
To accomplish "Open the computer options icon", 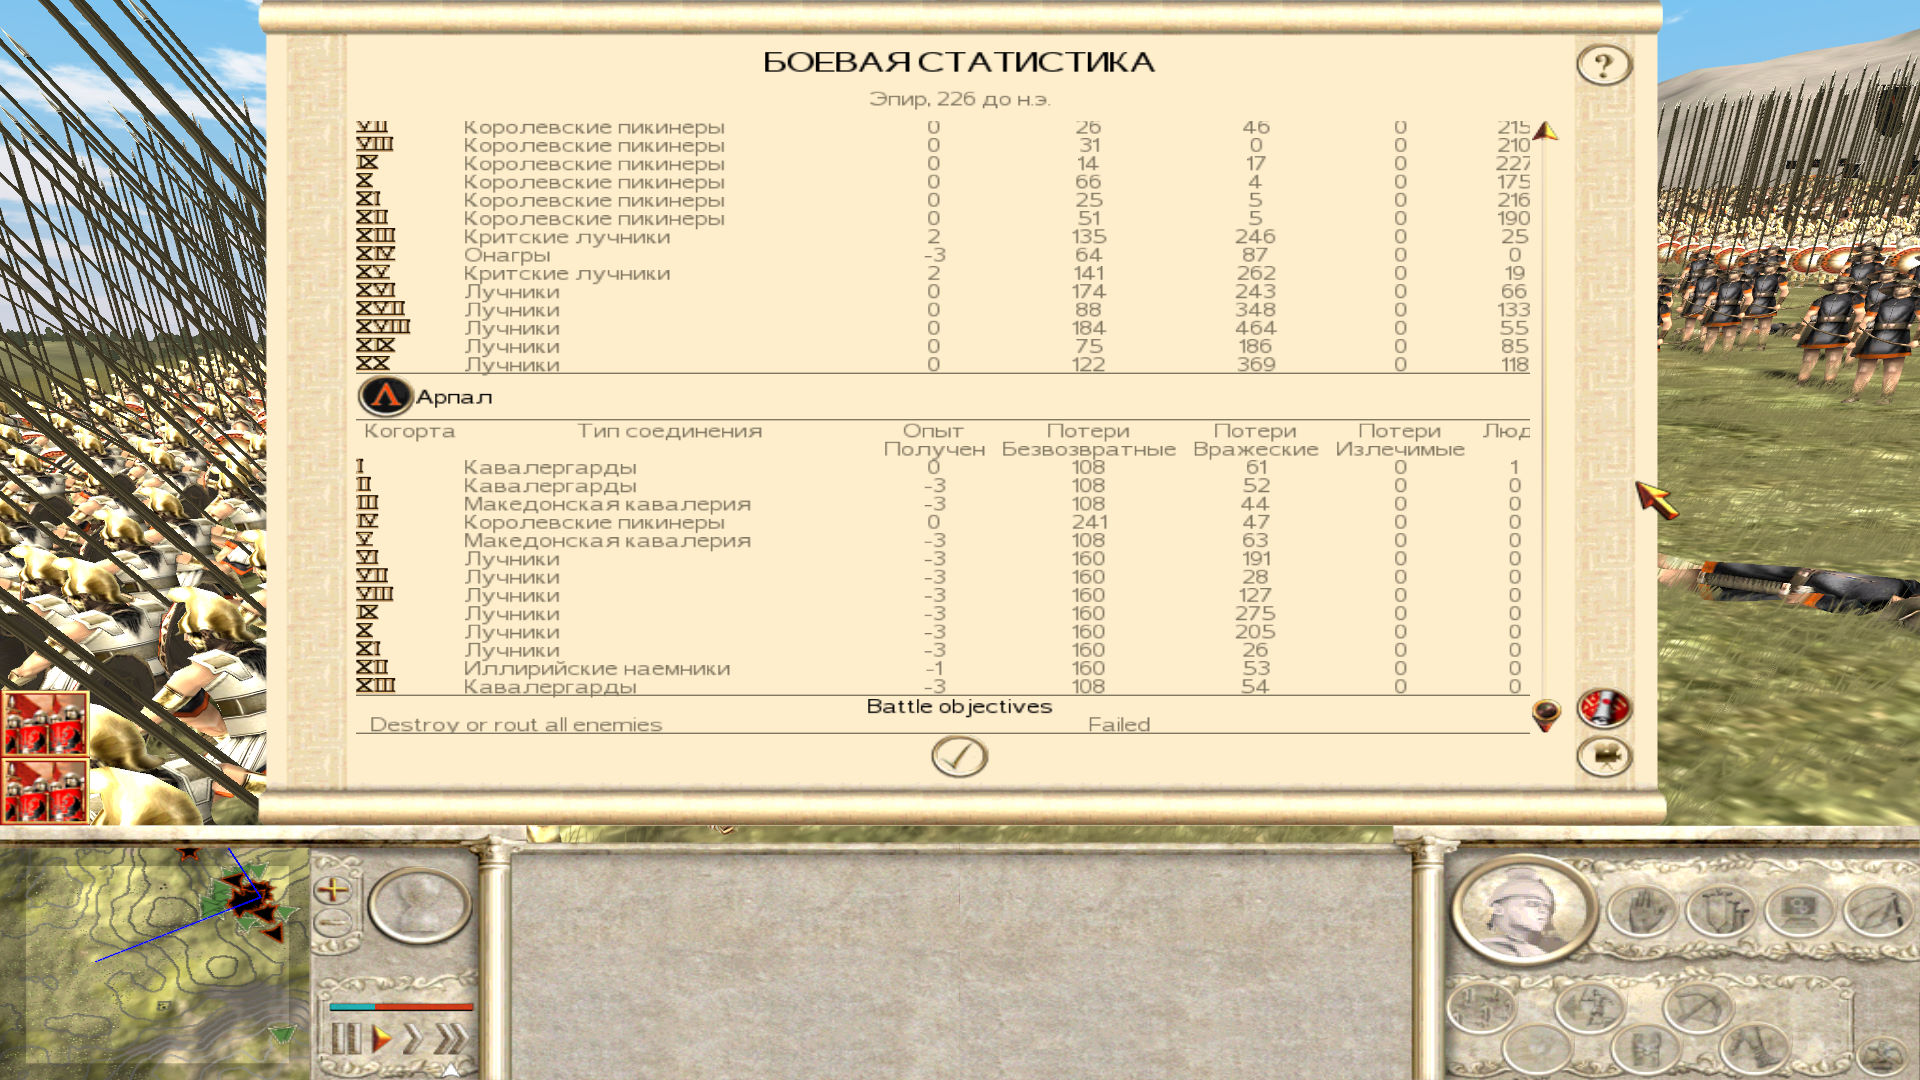I will click(x=1799, y=912).
